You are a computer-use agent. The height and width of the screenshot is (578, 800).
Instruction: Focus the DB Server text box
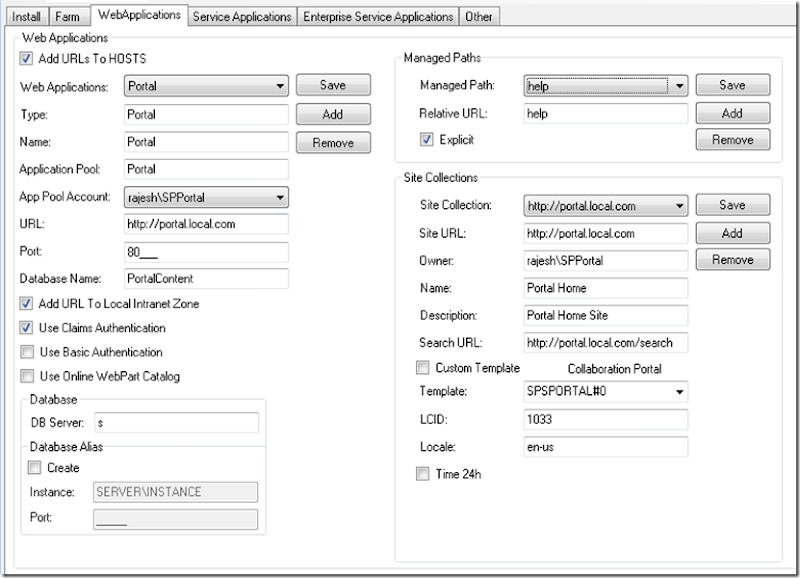click(176, 423)
